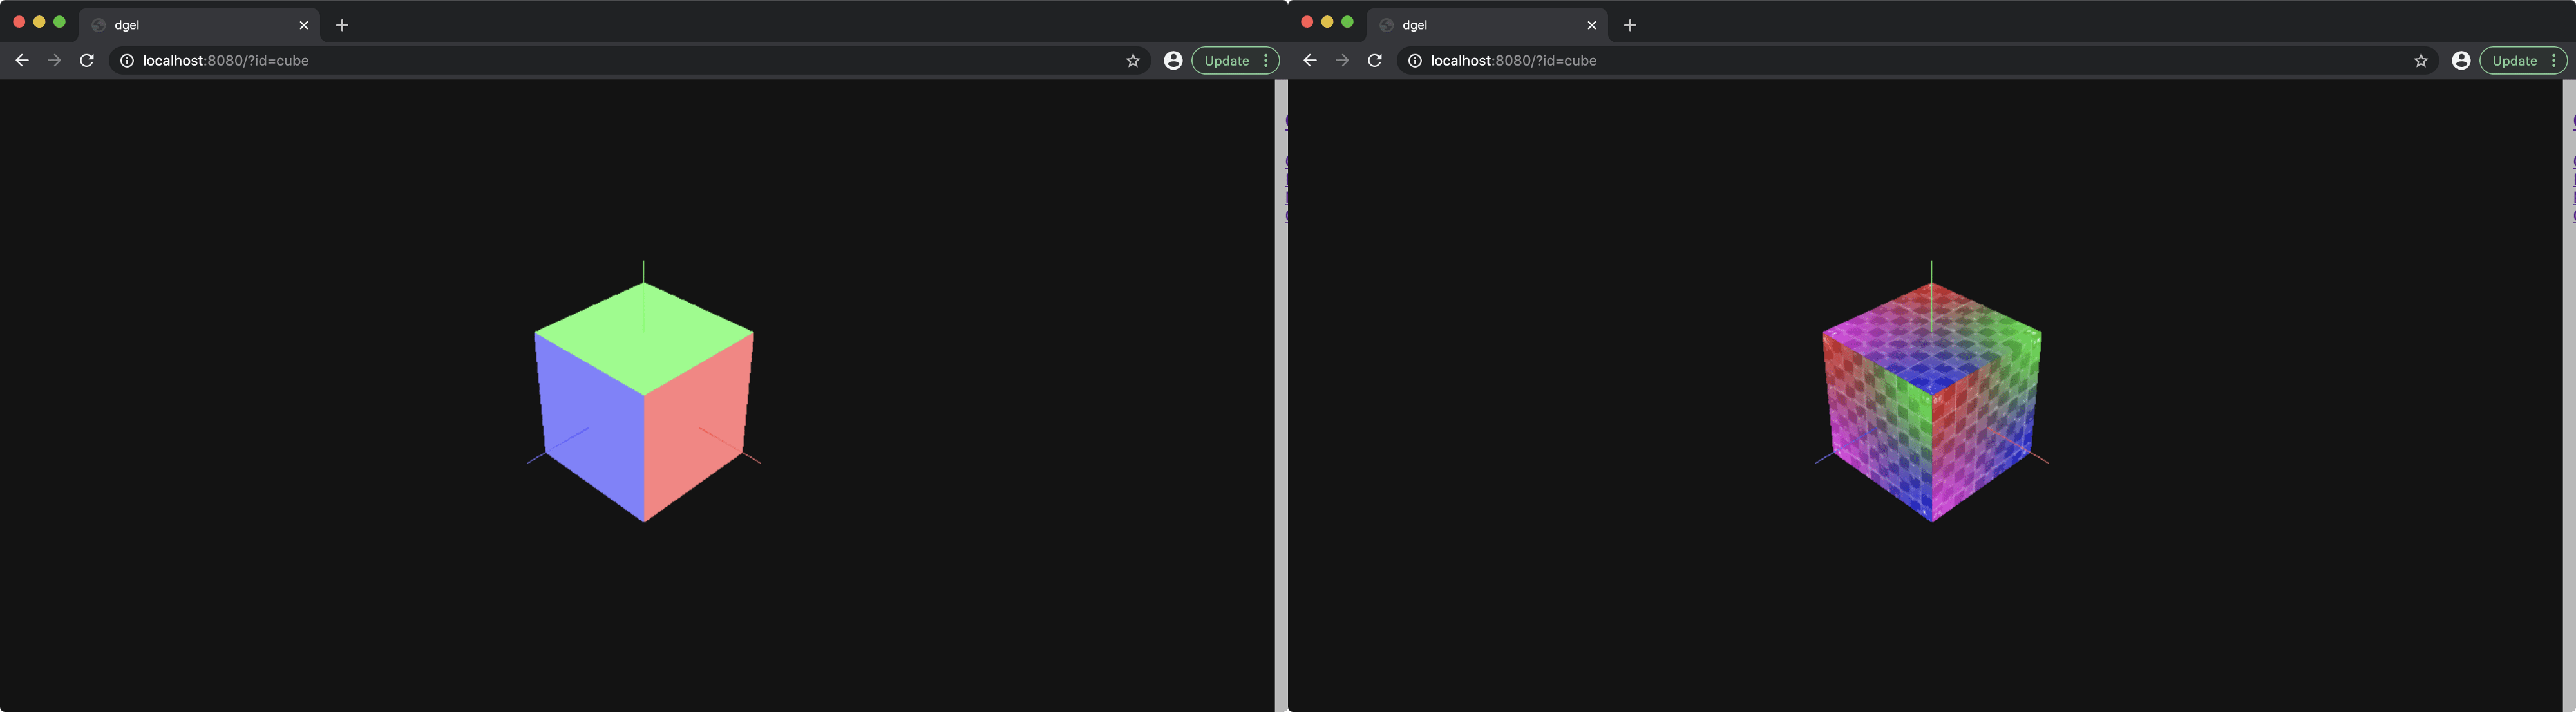View site information icon in left window

127,61
